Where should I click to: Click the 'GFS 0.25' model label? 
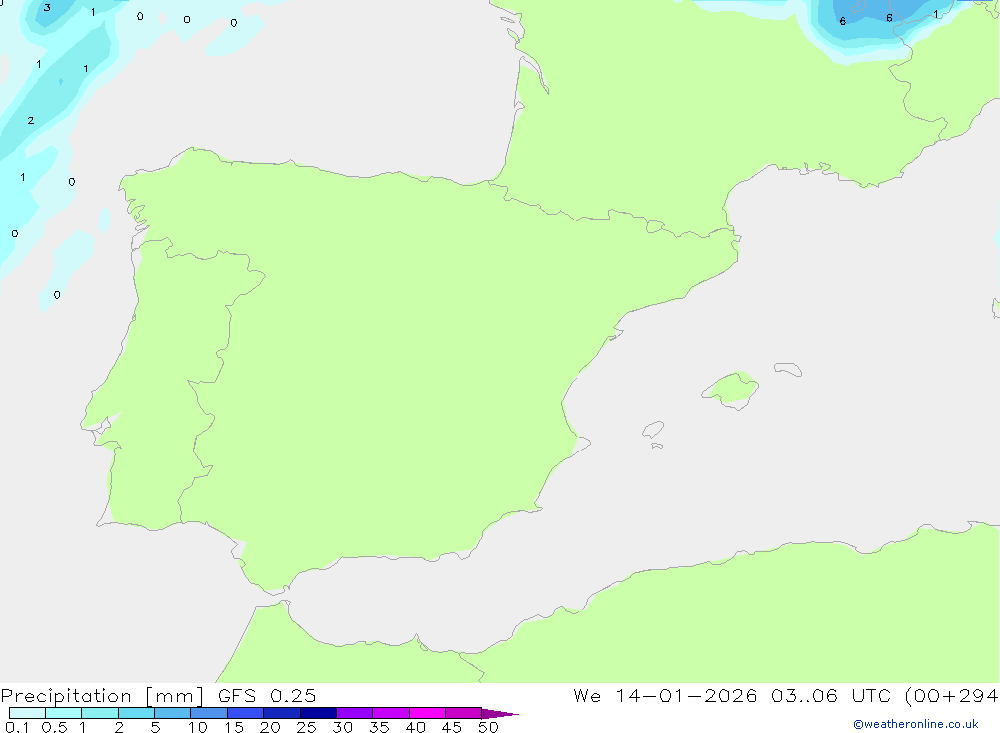click(x=267, y=695)
